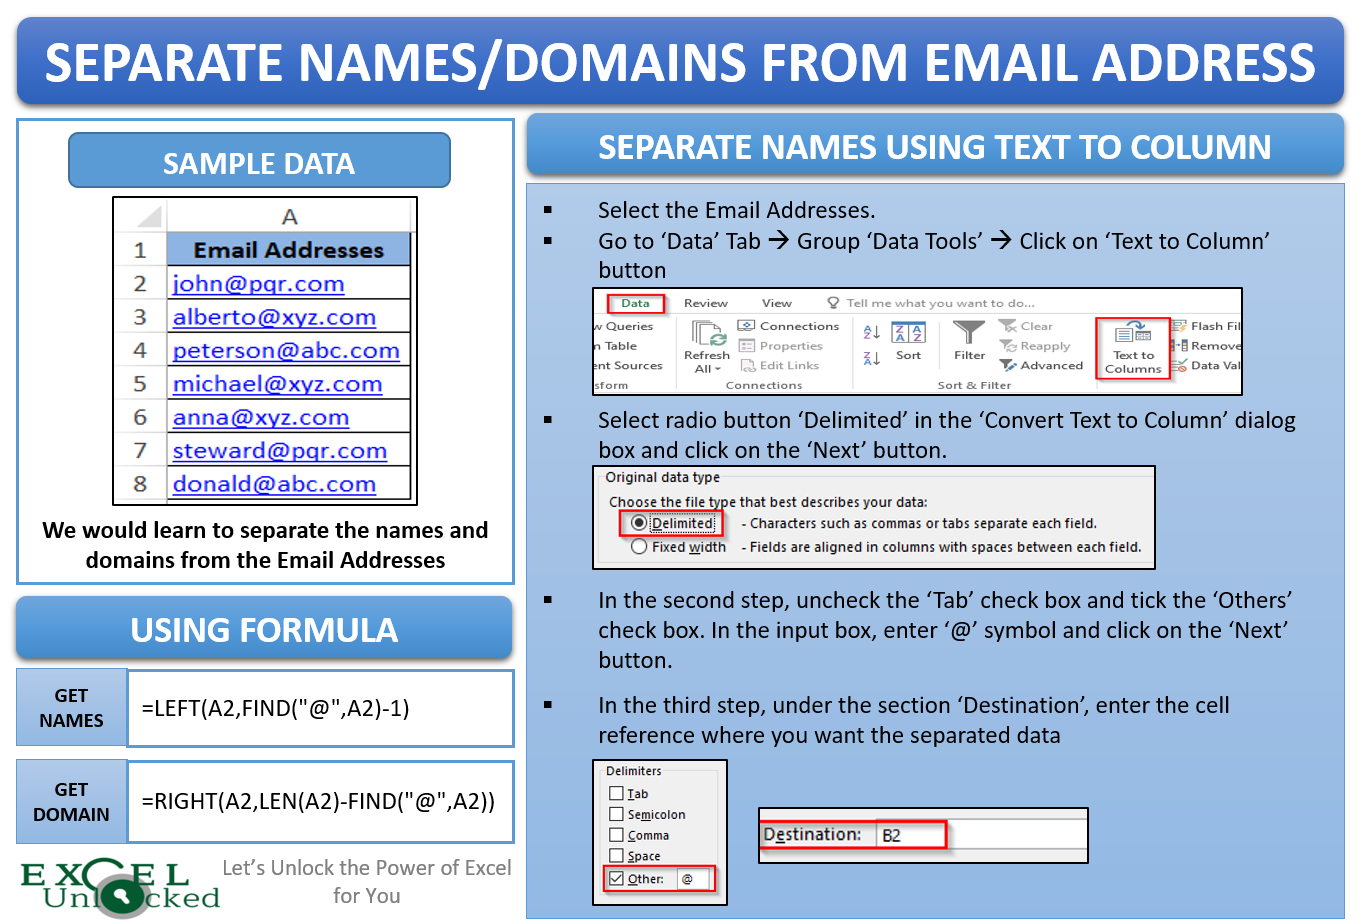Click inside the Destination input field
The width and height of the screenshot is (1361, 924).
[910, 835]
